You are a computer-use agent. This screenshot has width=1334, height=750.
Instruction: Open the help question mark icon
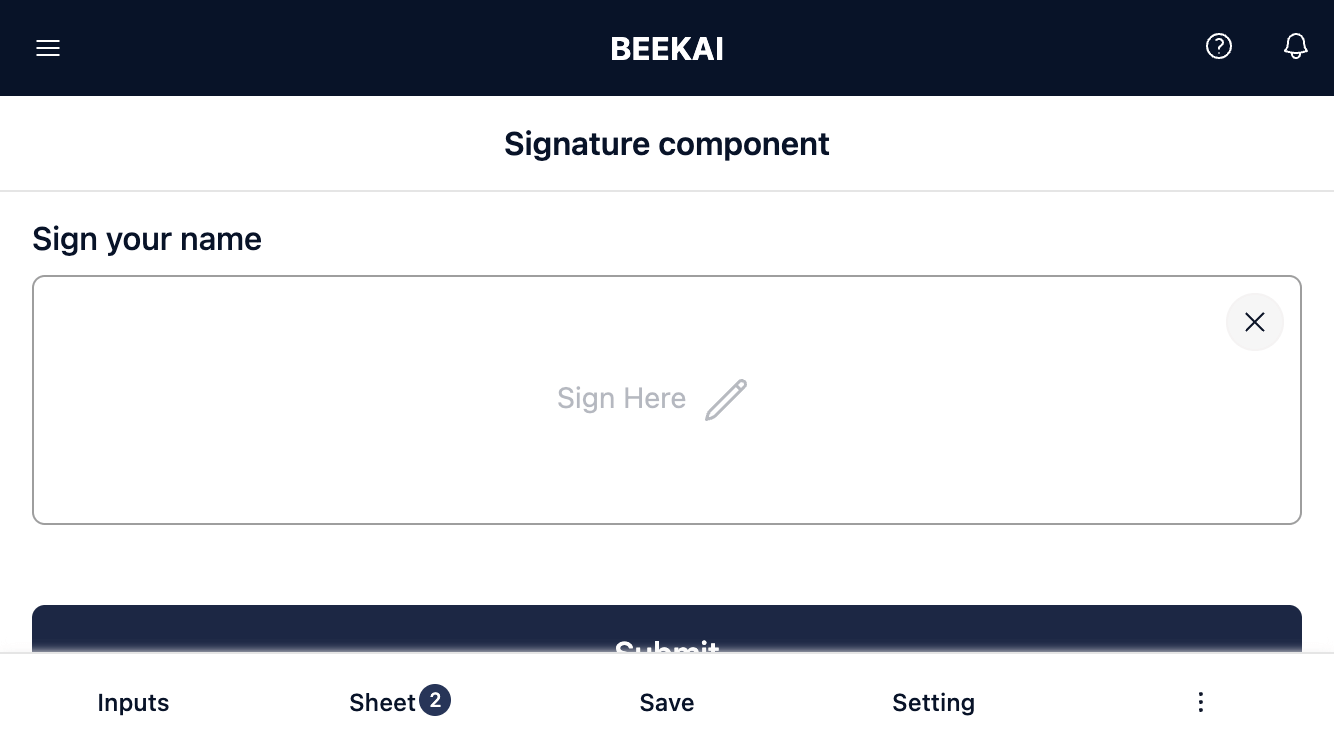(1218, 46)
